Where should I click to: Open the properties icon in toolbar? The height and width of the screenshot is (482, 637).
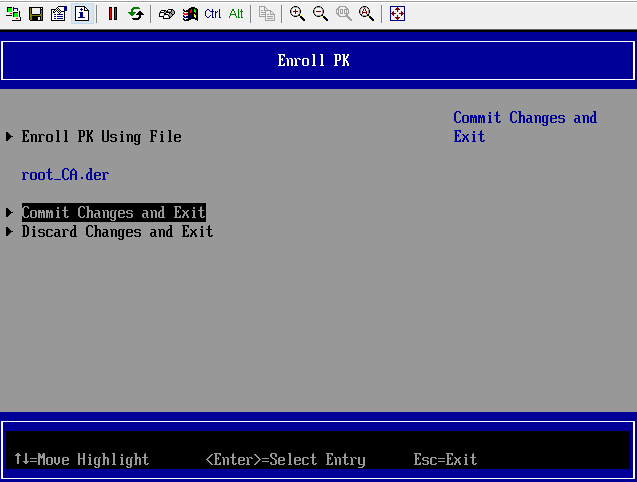tap(58, 14)
